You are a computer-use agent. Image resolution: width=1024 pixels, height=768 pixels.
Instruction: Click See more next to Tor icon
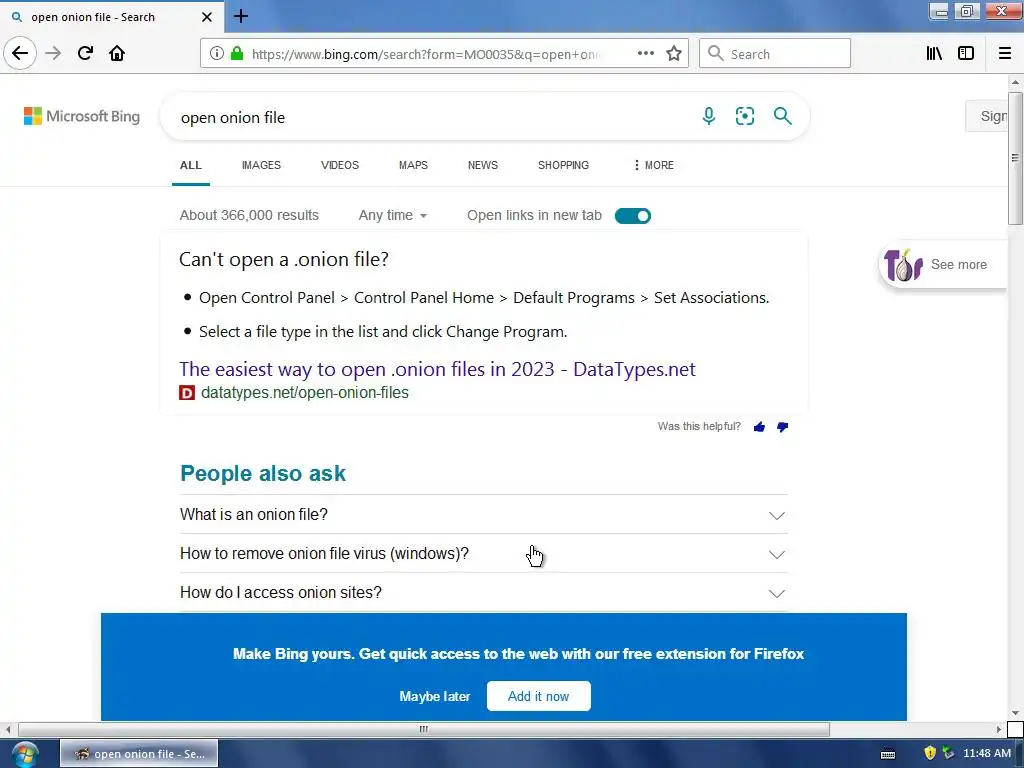coord(959,264)
